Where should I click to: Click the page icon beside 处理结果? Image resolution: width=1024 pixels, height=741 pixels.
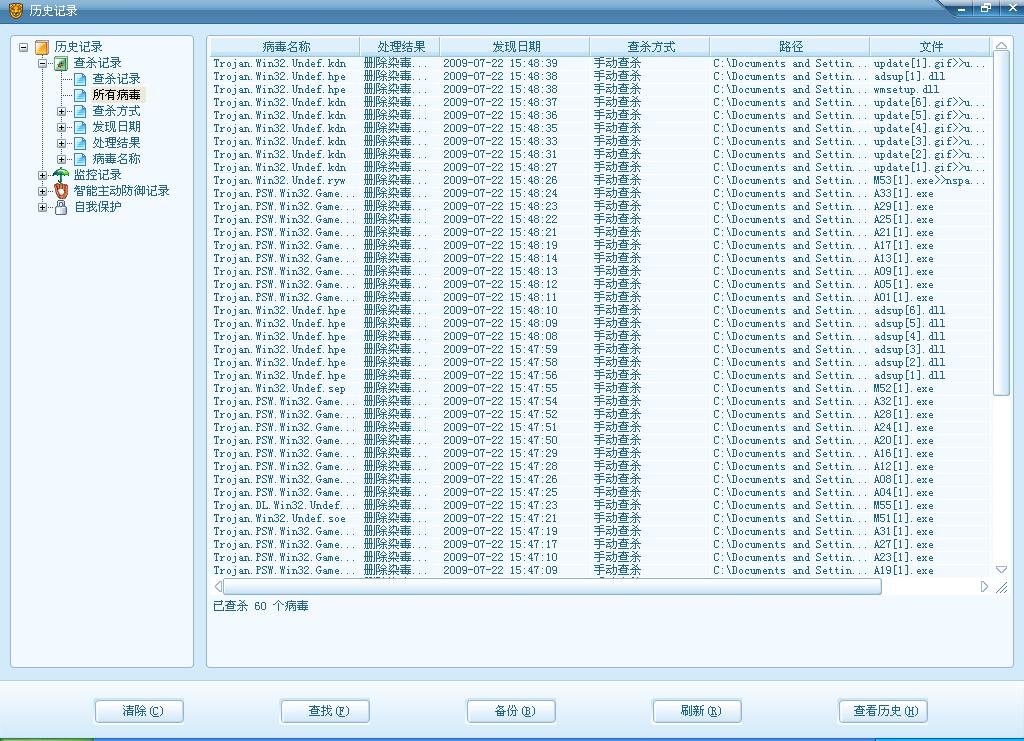[80, 143]
